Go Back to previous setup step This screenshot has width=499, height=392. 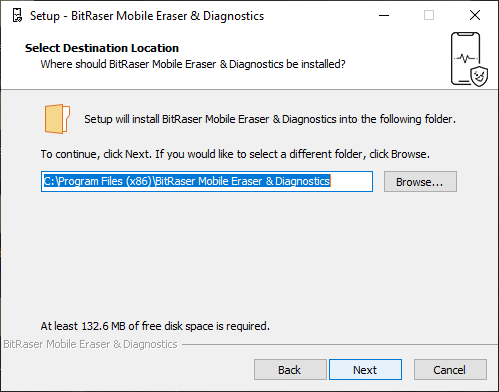click(x=290, y=369)
